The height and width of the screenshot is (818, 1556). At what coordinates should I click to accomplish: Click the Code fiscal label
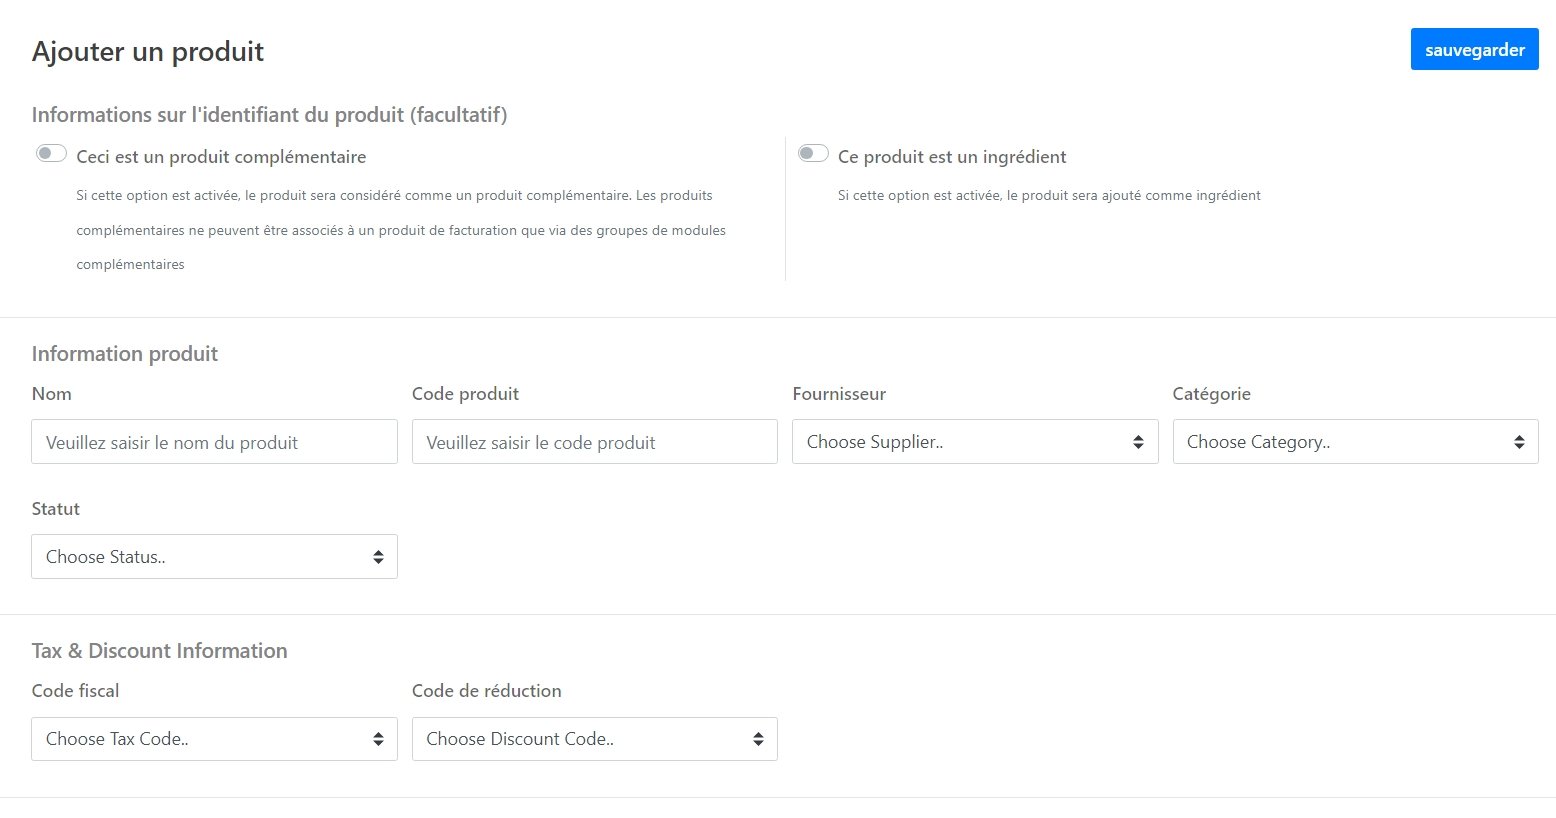click(x=75, y=691)
